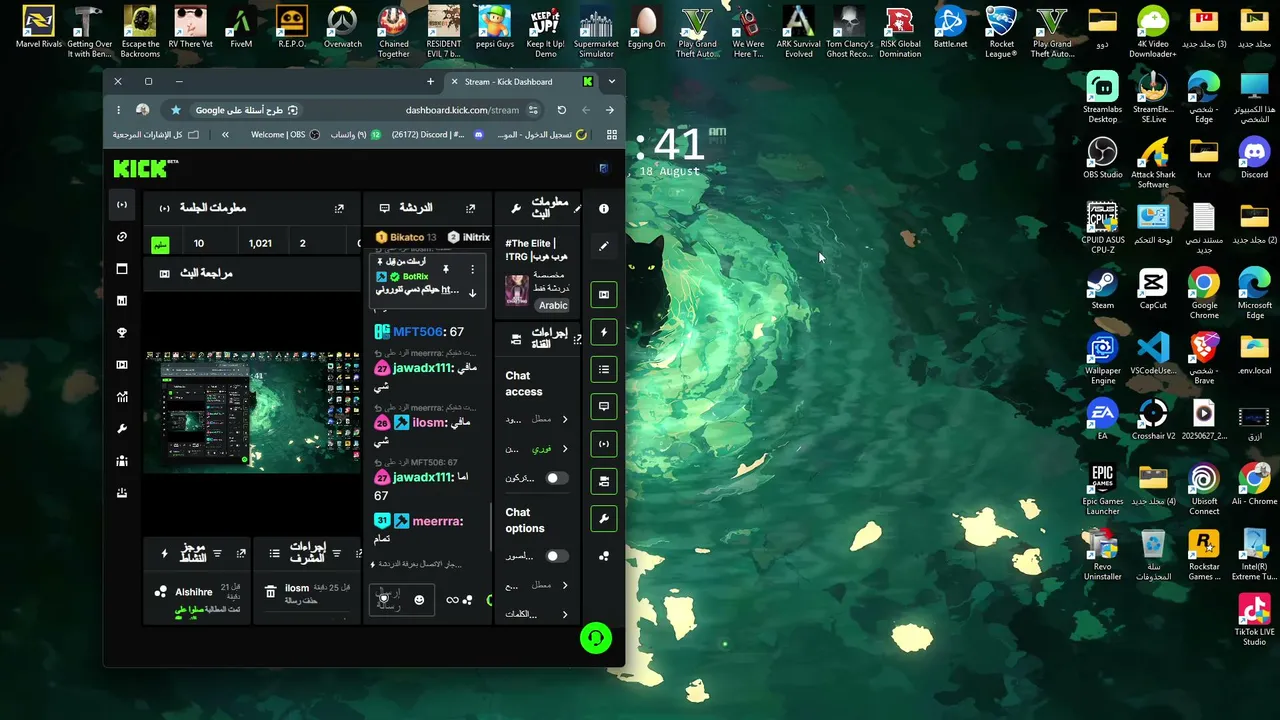Open the Discord bookmark in bookmarks bar

tap(437, 134)
